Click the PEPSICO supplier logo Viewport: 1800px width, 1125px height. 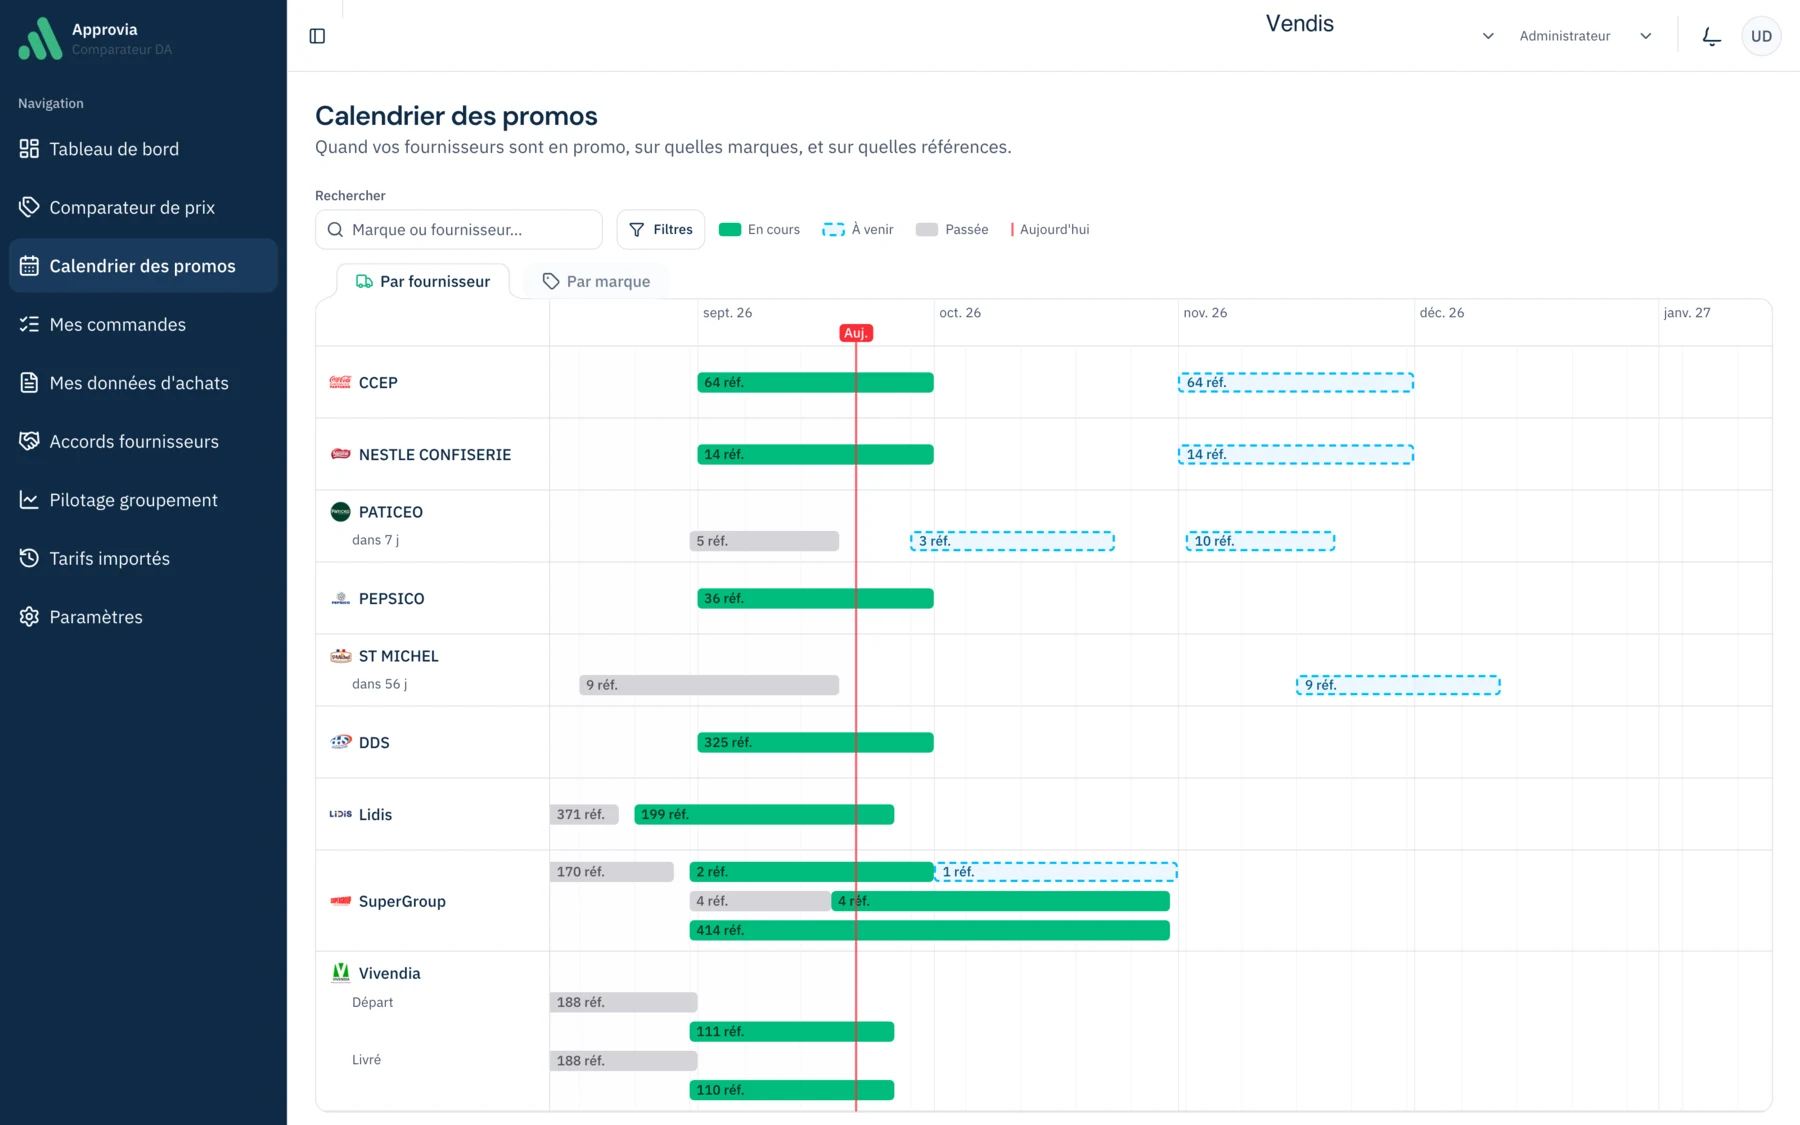pyautogui.click(x=340, y=598)
